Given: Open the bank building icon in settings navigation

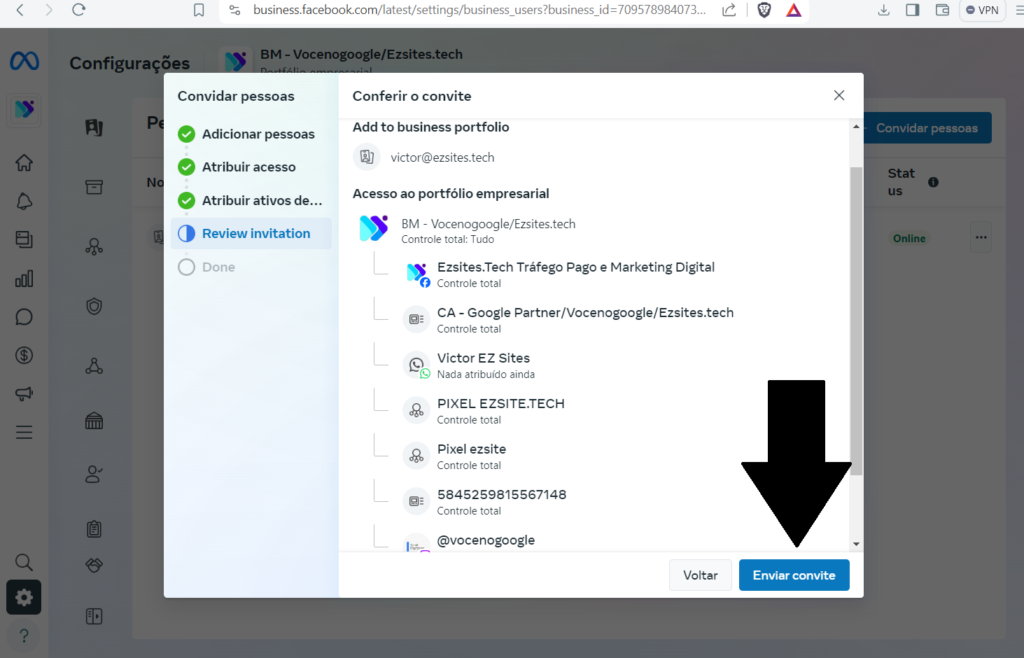Looking at the screenshot, I should coord(94,421).
